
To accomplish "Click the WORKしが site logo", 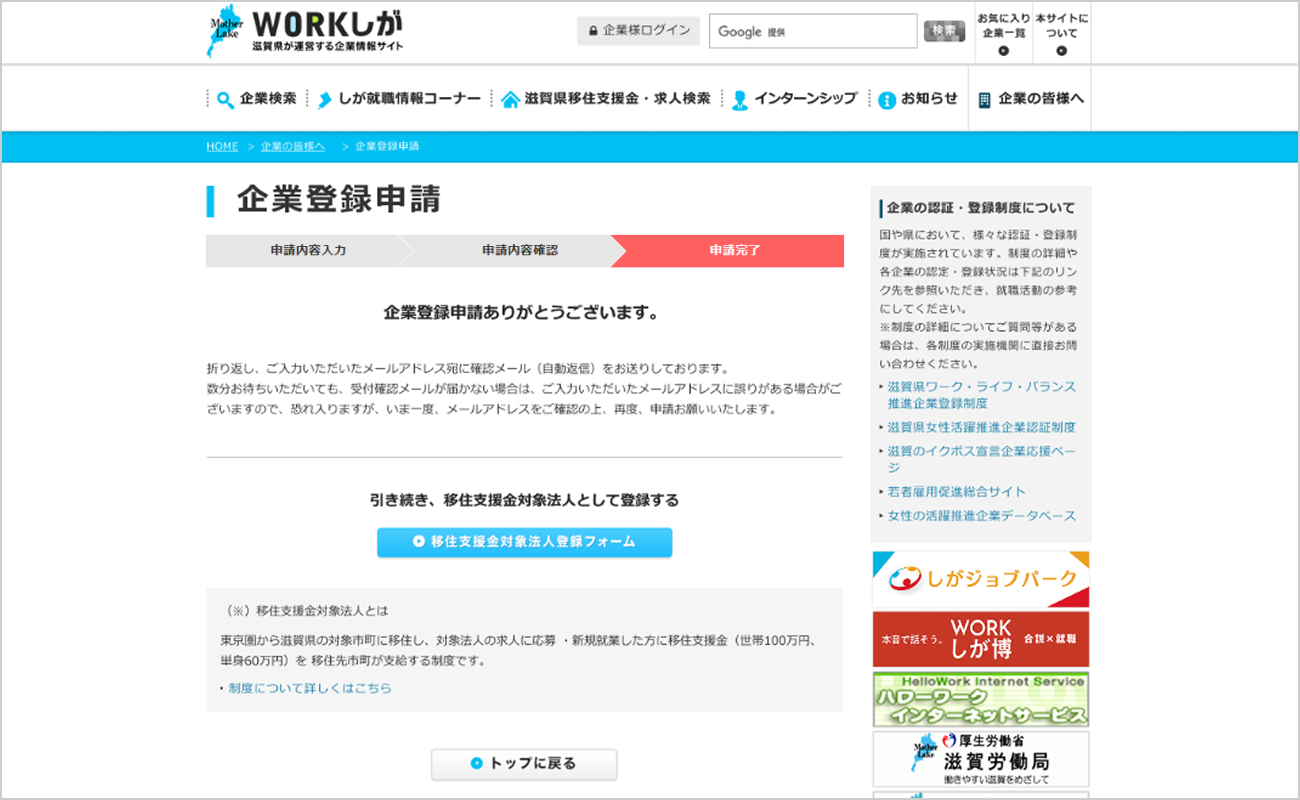I will click(x=305, y=32).
